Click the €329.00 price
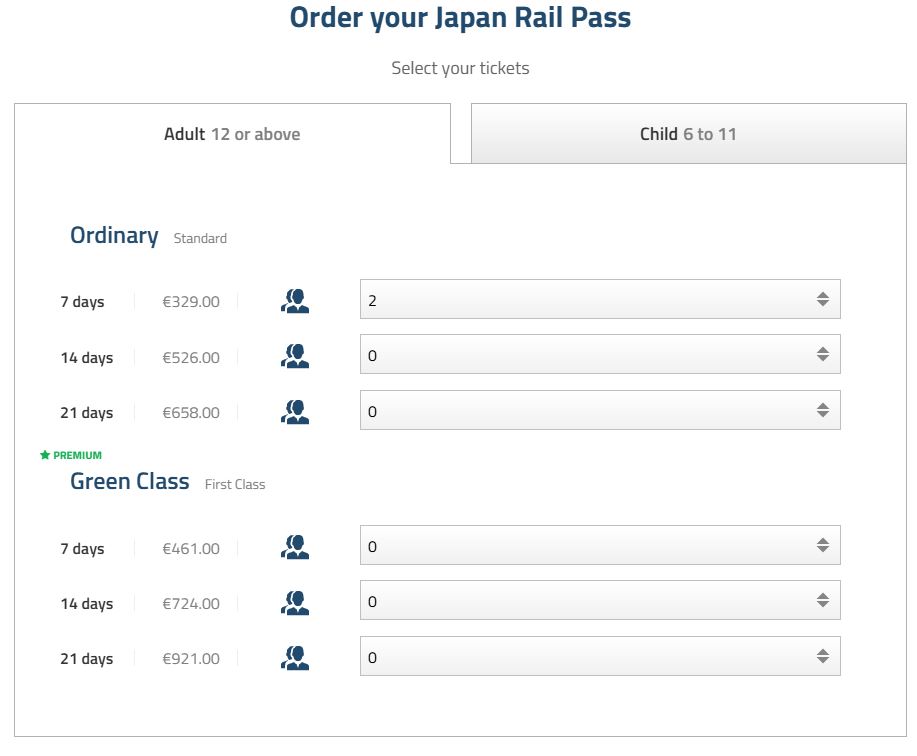This screenshot has height=756, width=917. pos(191,302)
